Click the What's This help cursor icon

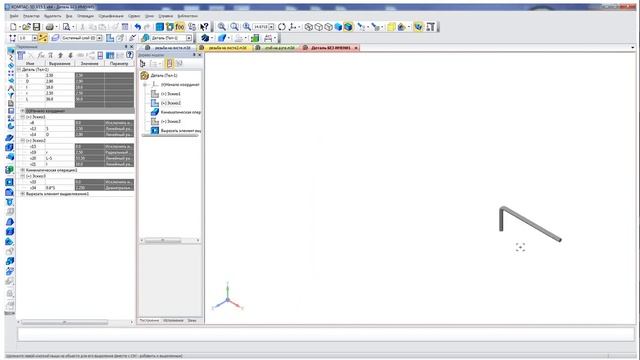[x=204, y=27]
